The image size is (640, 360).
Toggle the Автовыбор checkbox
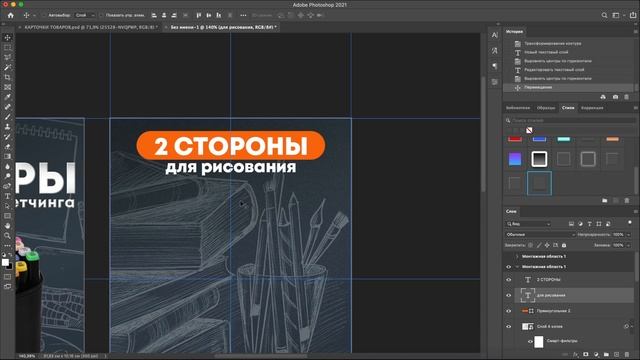[44, 15]
